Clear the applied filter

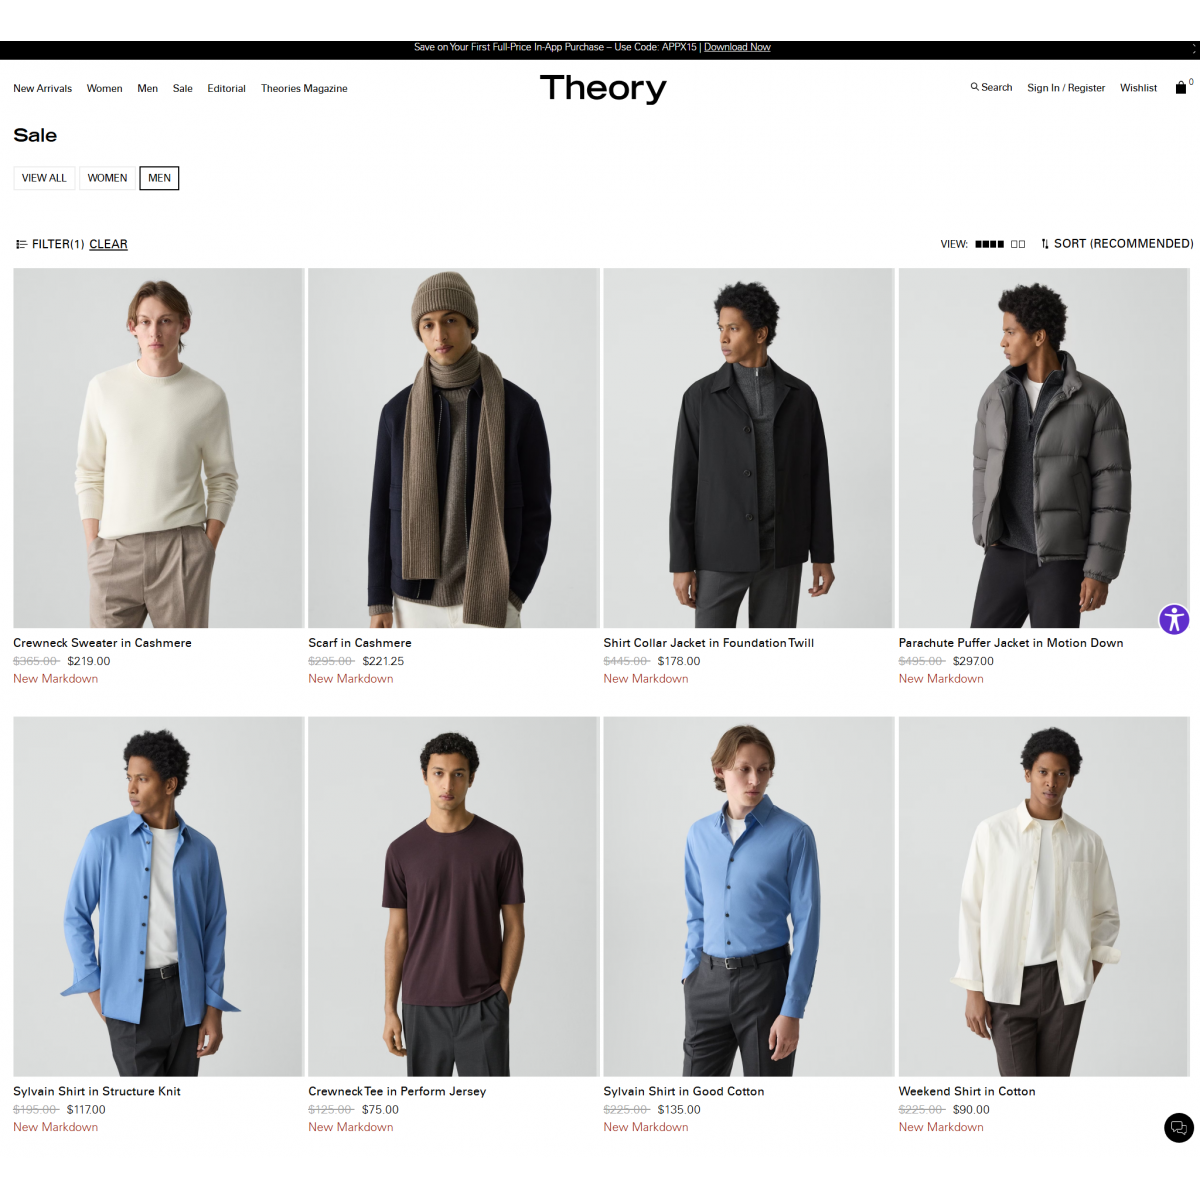point(108,244)
